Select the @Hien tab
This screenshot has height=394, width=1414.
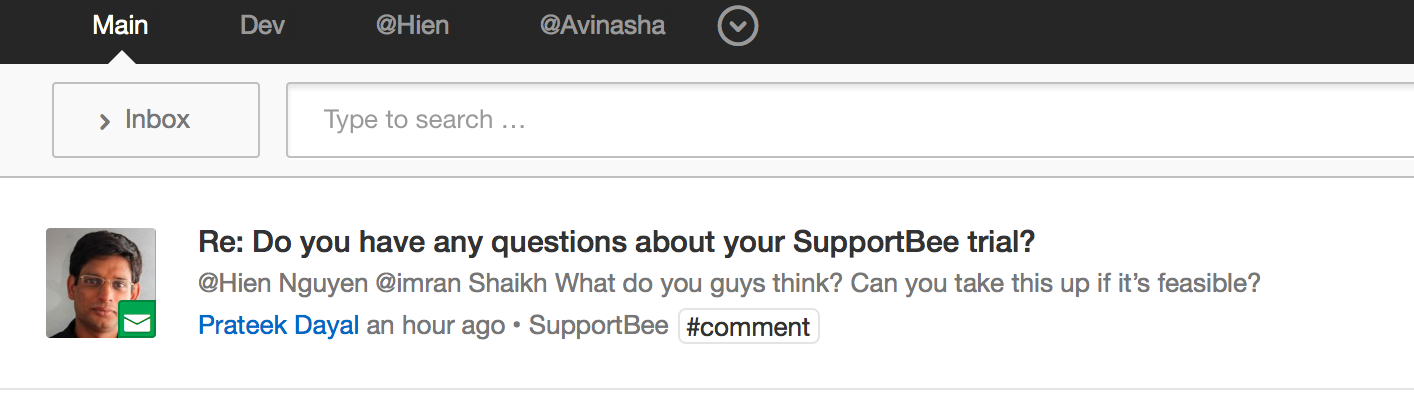point(412,25)
